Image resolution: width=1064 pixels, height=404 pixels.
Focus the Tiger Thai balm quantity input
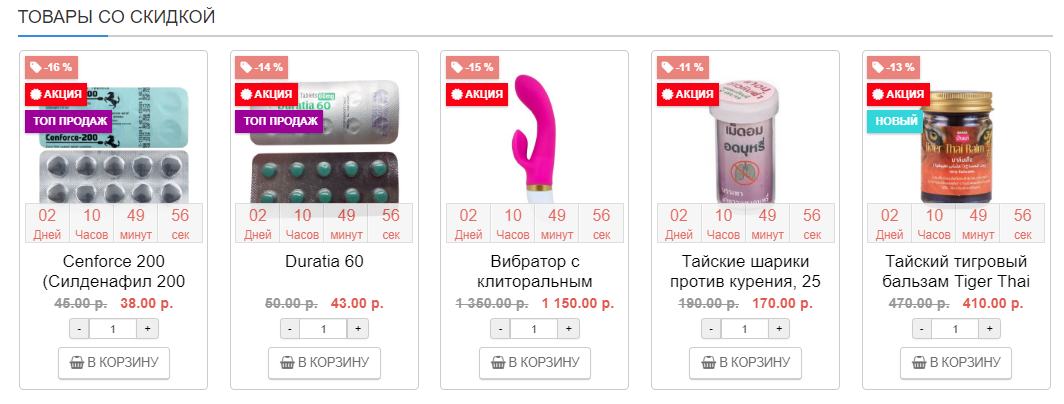[955, 329]
